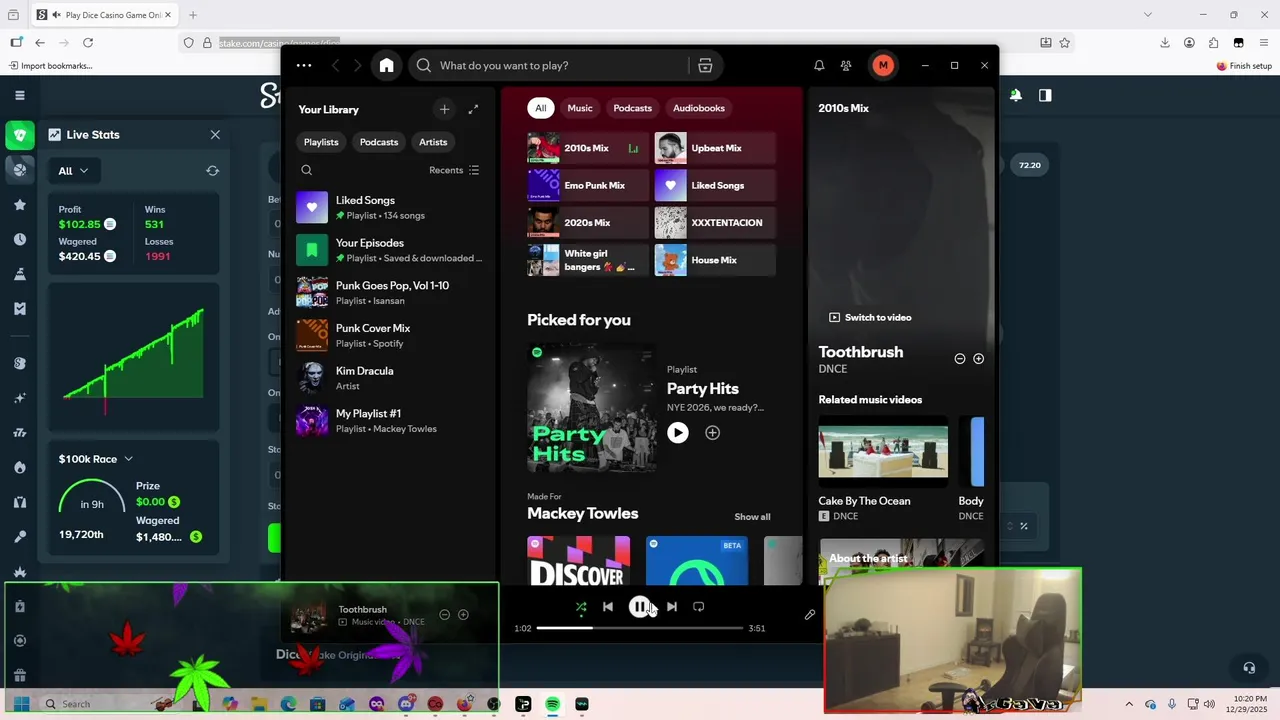The width and height of the screenshot is (1280, 720).
Task: Hide Toothbrush from this mix in side panel
Action: pos(960,358)
